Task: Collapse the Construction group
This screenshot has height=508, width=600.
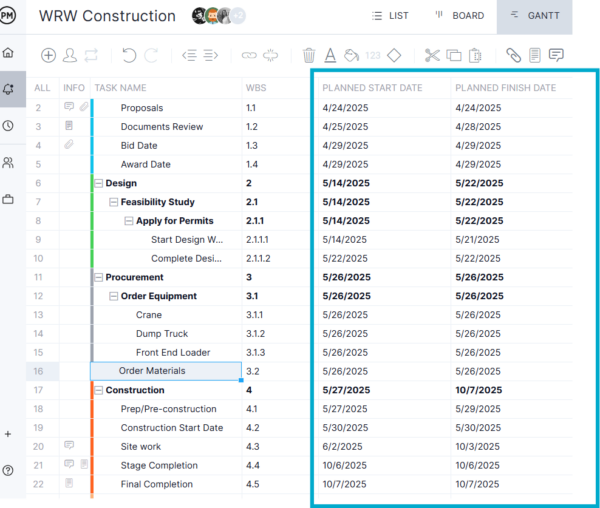Action: [99, 390]
